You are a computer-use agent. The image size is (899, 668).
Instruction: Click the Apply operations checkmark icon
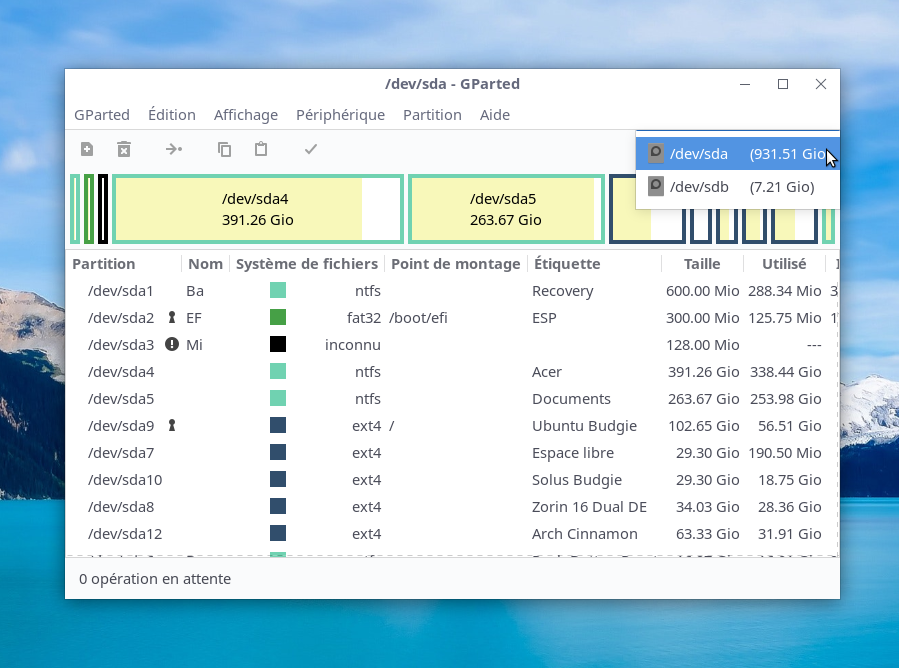pos(311,149)
